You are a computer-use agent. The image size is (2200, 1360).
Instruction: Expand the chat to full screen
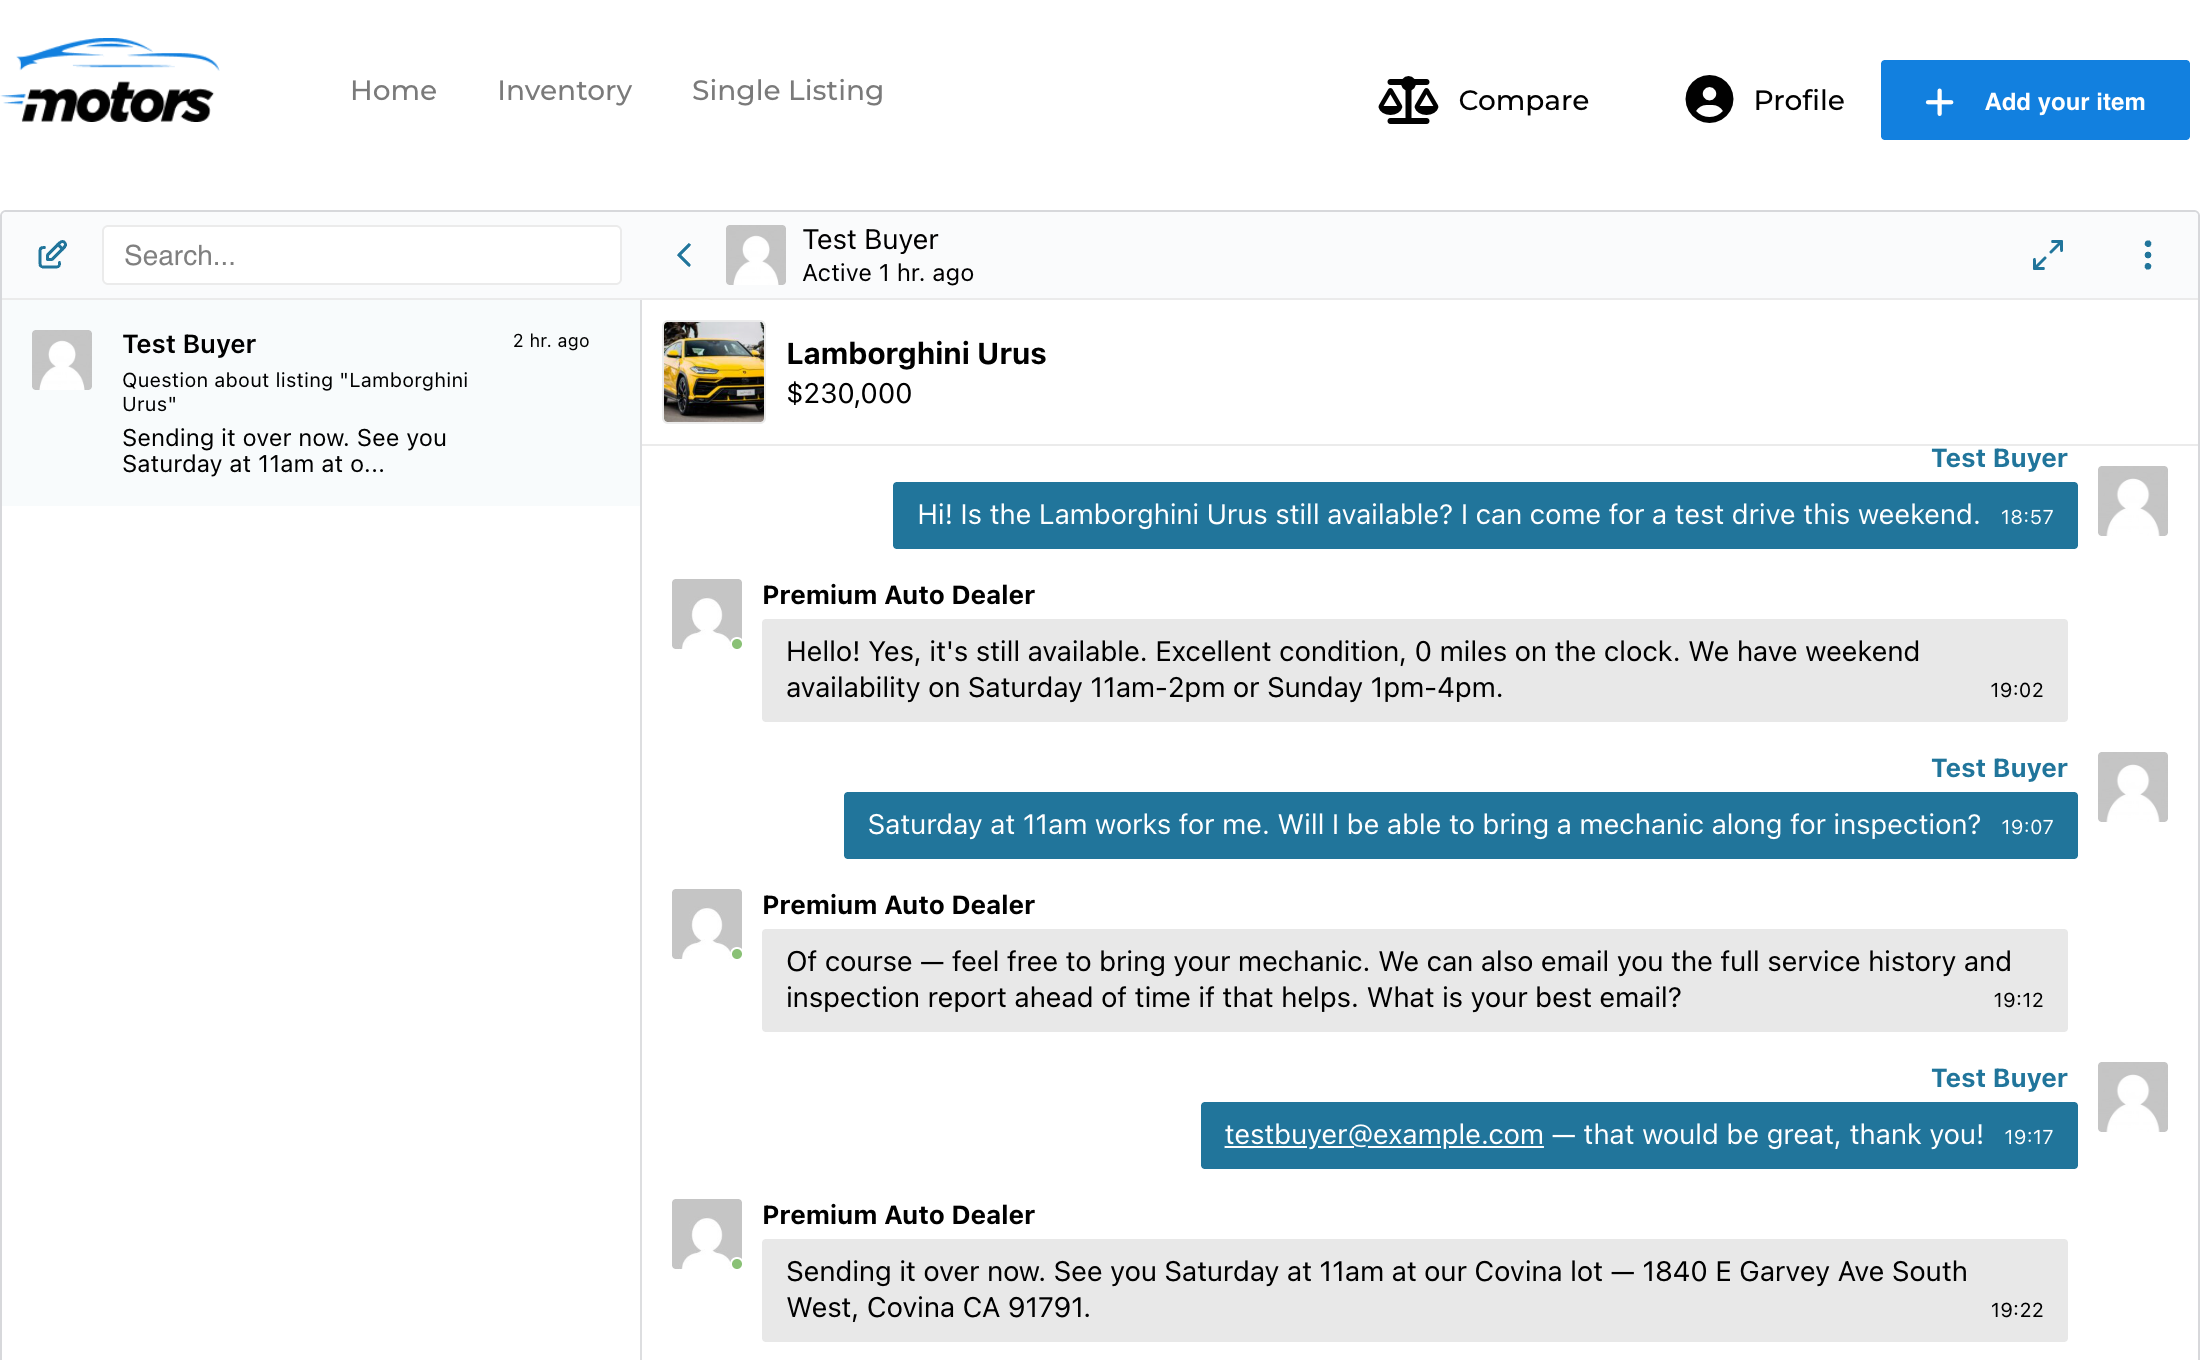click(2047, 255)
